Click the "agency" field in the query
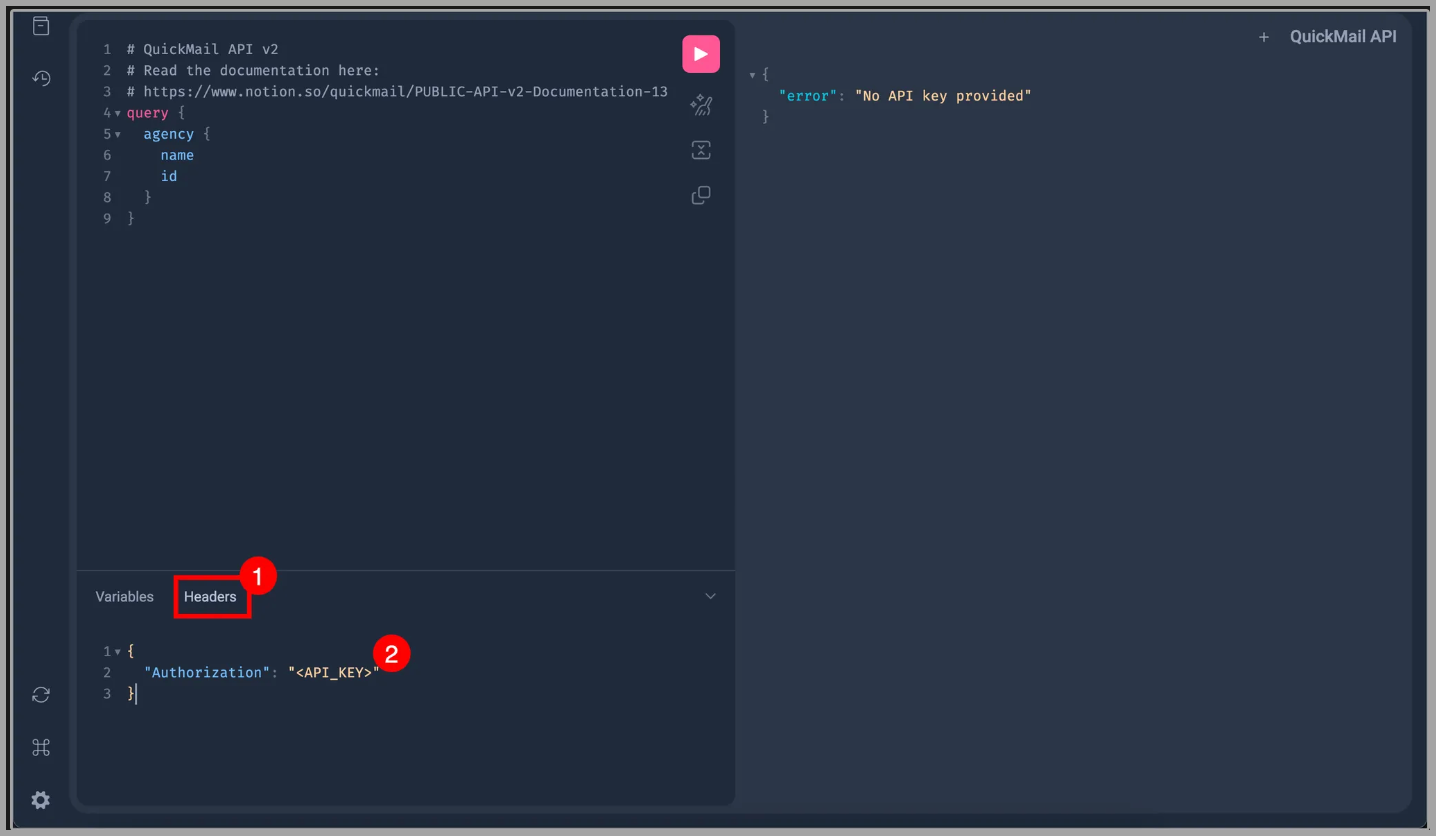Viewport: 1436px width, 836px height. point(169,134)
